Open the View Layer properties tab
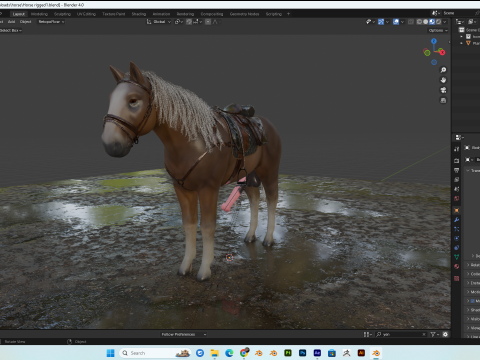The image size is (480, 360). pyautogui.click(x=457, y=180)
